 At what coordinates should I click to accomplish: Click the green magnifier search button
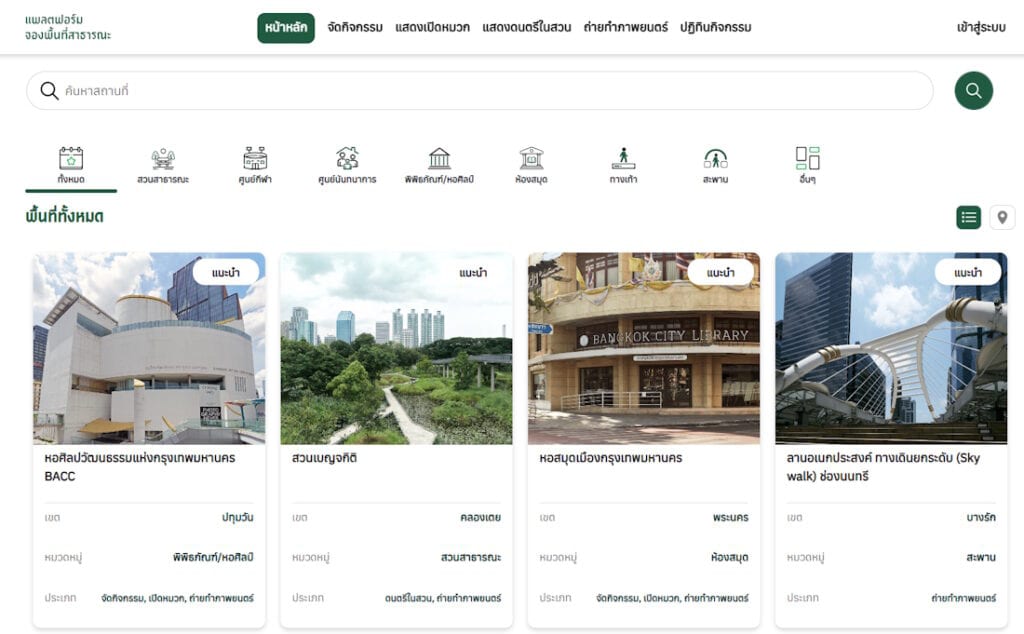[973, 91]
